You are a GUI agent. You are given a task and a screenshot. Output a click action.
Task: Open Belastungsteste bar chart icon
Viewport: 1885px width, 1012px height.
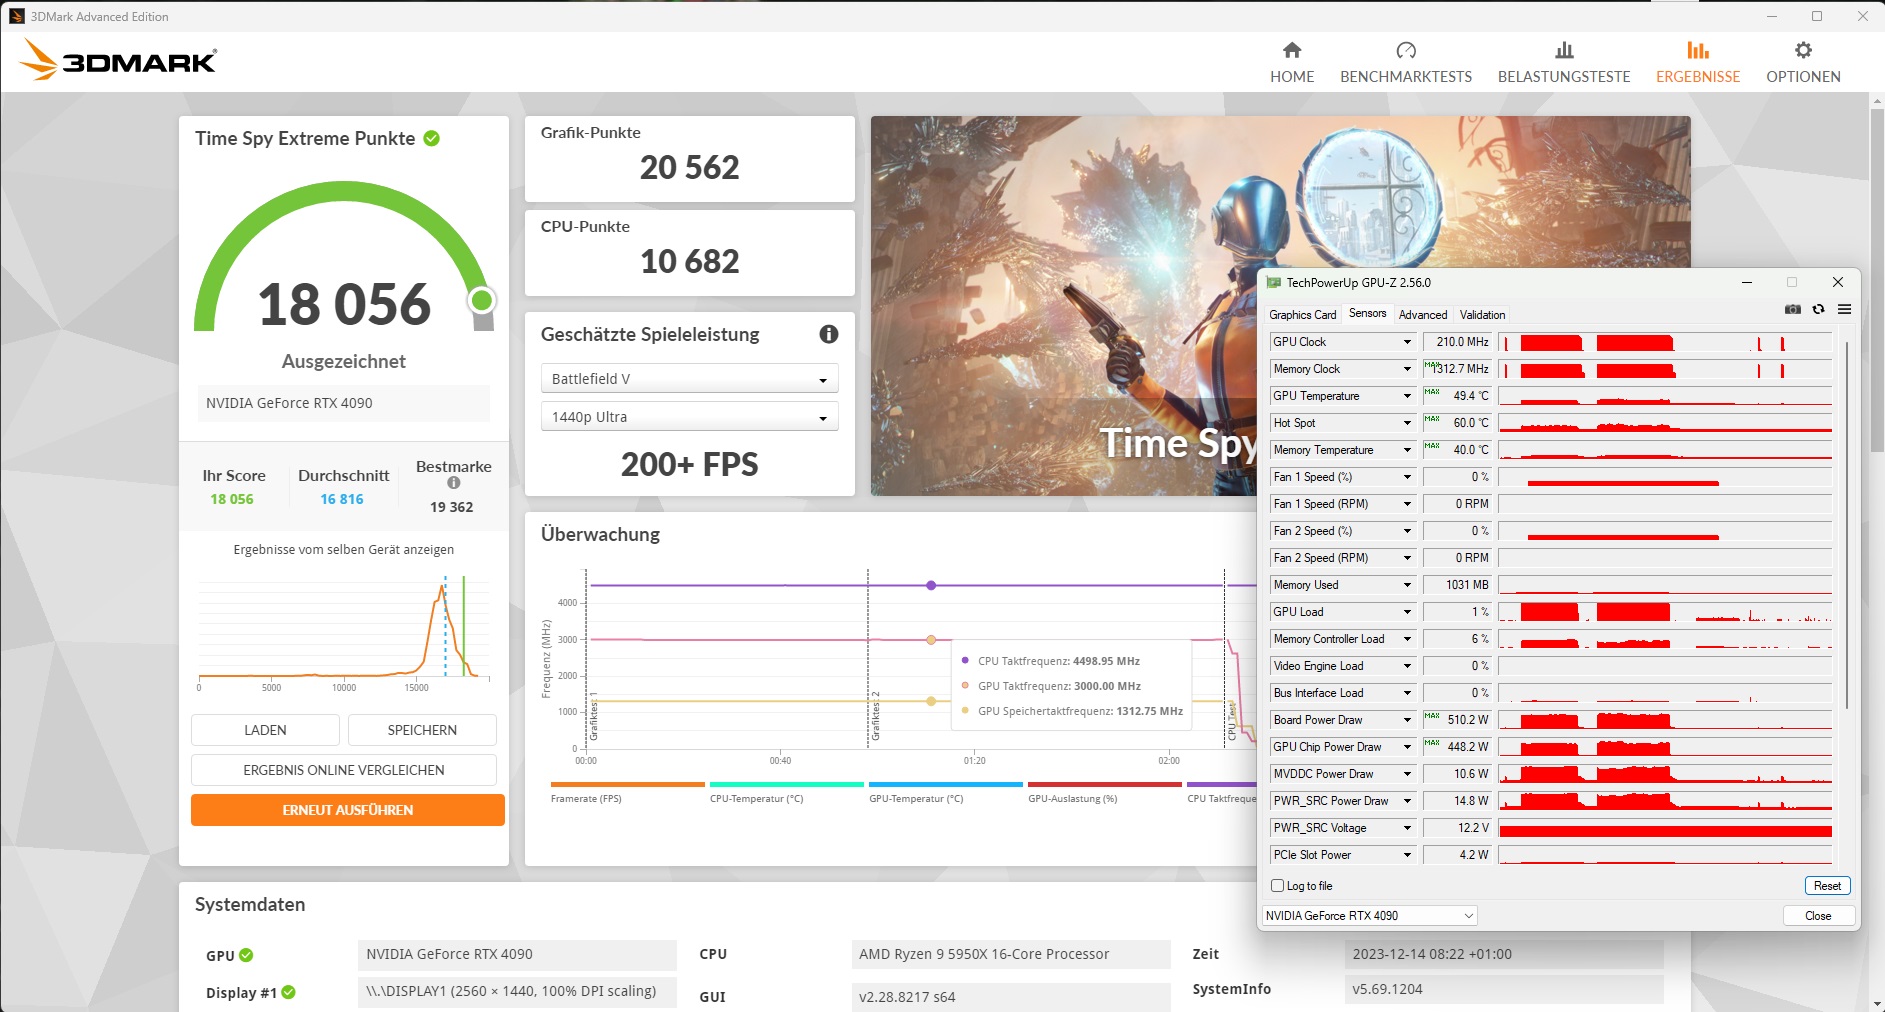click(x=1564, y=50)
